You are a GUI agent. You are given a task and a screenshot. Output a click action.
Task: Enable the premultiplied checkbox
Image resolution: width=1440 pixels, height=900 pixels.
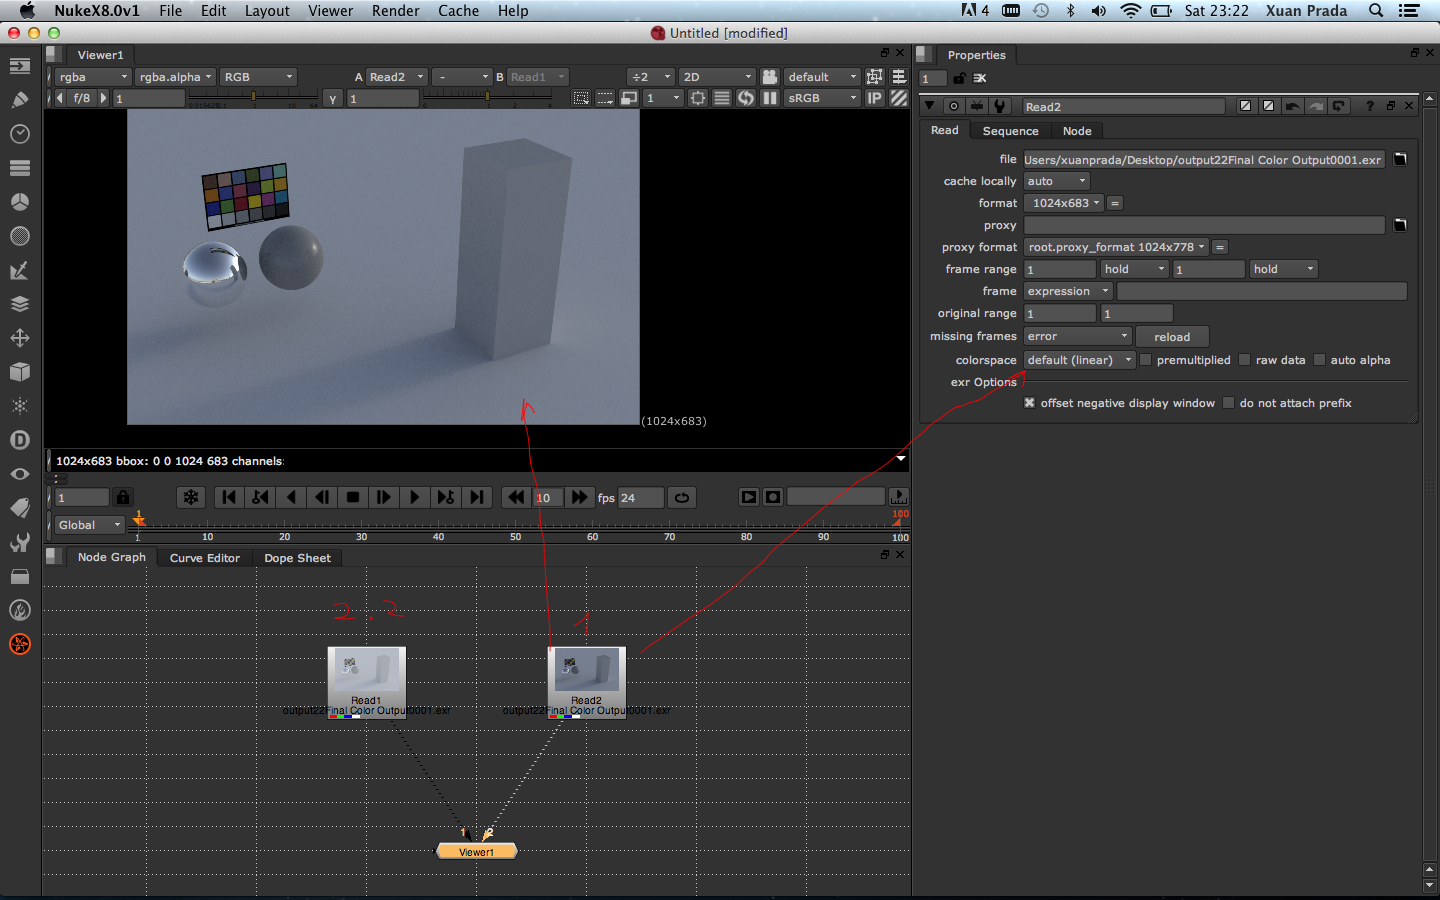[x=1146, y=360]
